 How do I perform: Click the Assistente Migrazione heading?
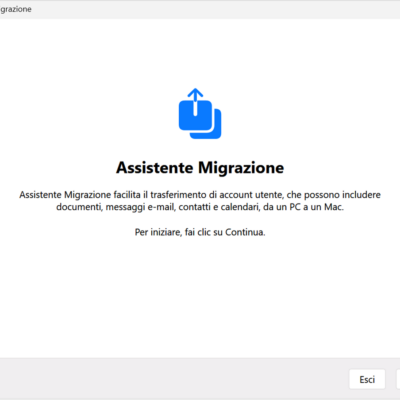(x=200, y=167)
